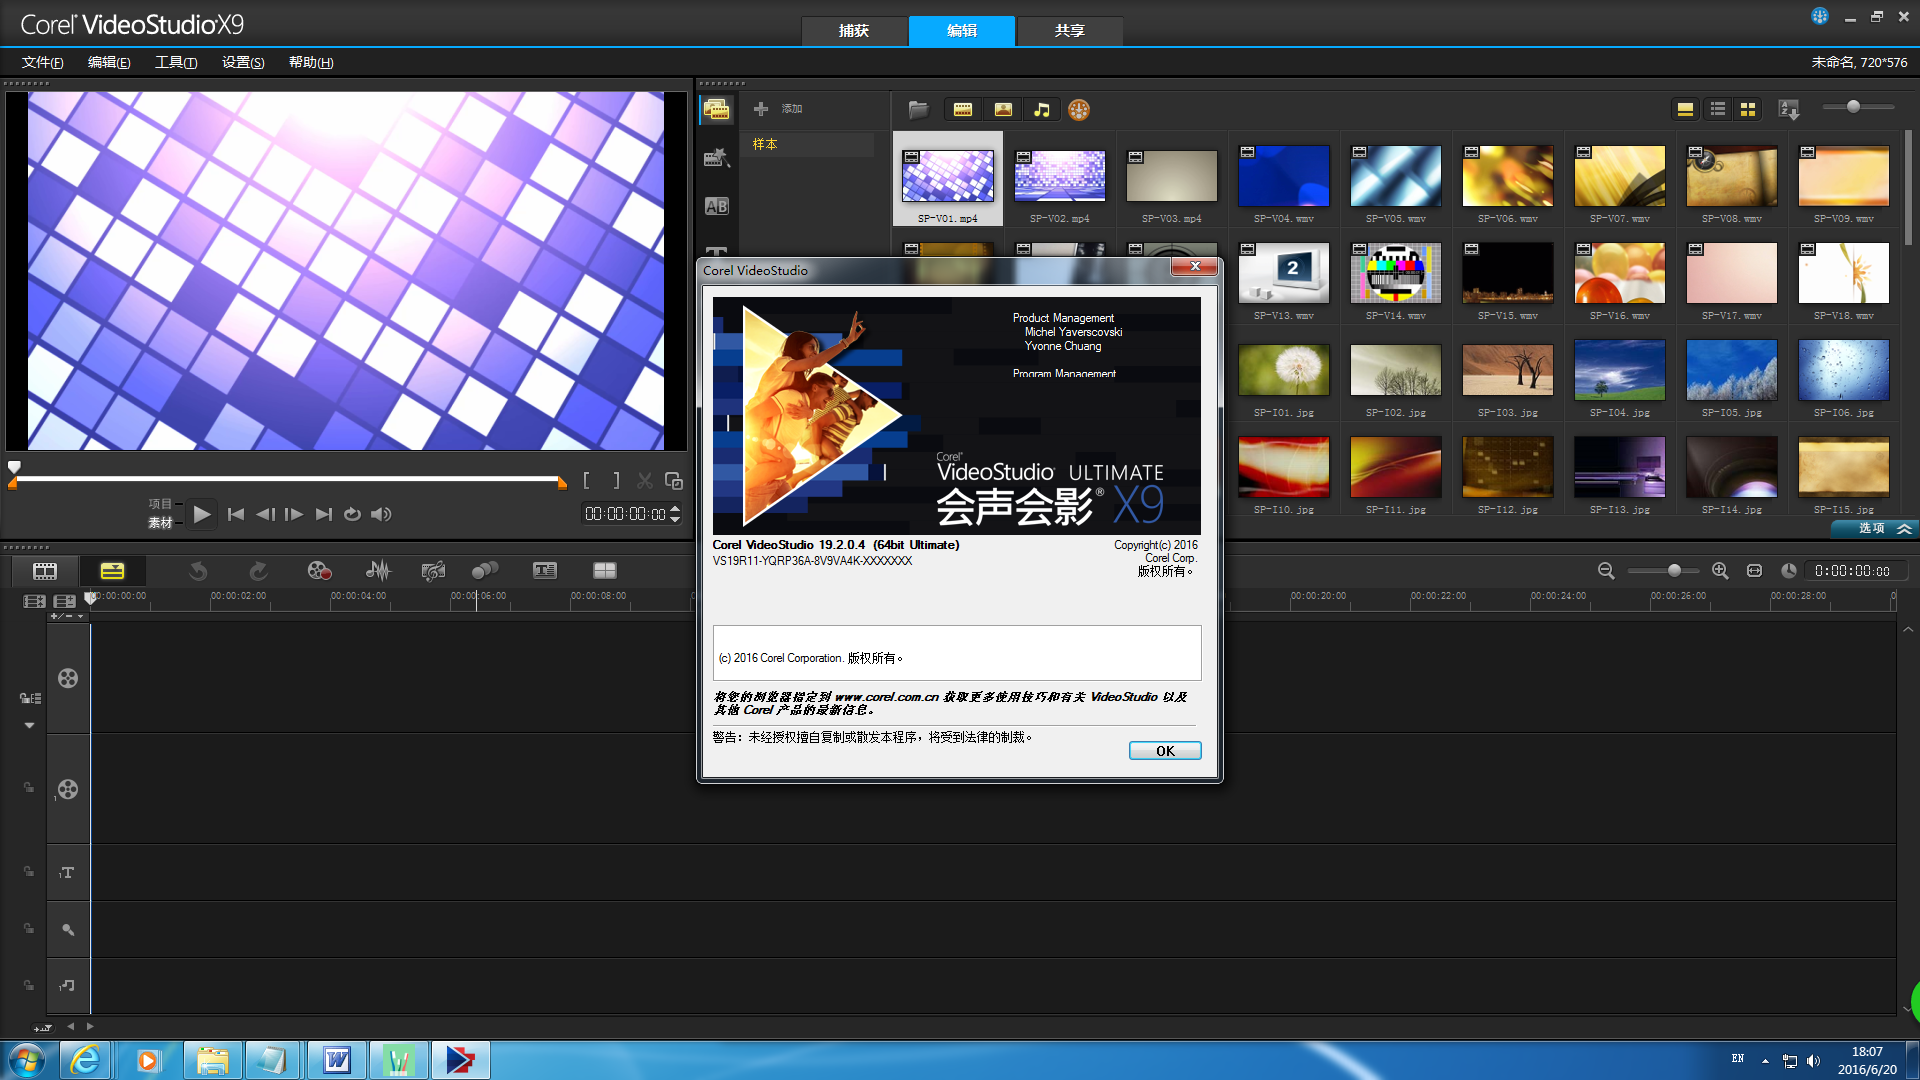Open the library sort options icon
Image resolution: width=1920 pixels, height=1080 pixels.
pos(1789,109)
